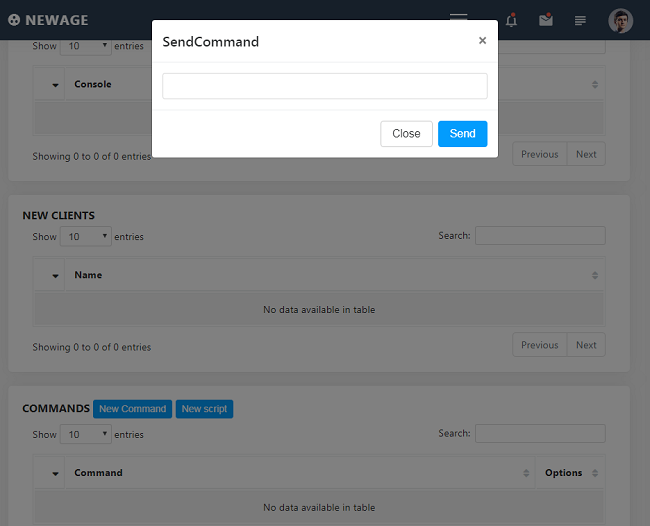Close SendCommand dialog with the × icon
Viewport: 650px width, 526px height.
tap(482, 41)
